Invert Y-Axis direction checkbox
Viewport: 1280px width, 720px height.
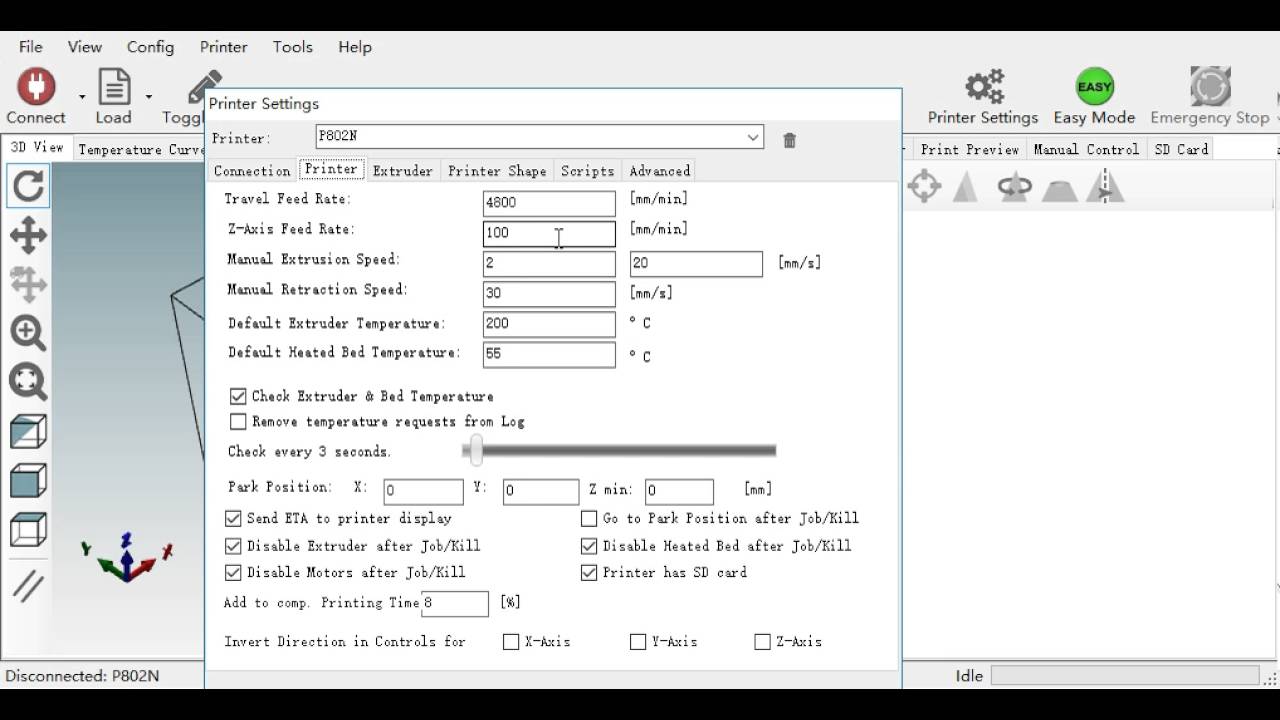pyautogui.click(x=638, y=642)
